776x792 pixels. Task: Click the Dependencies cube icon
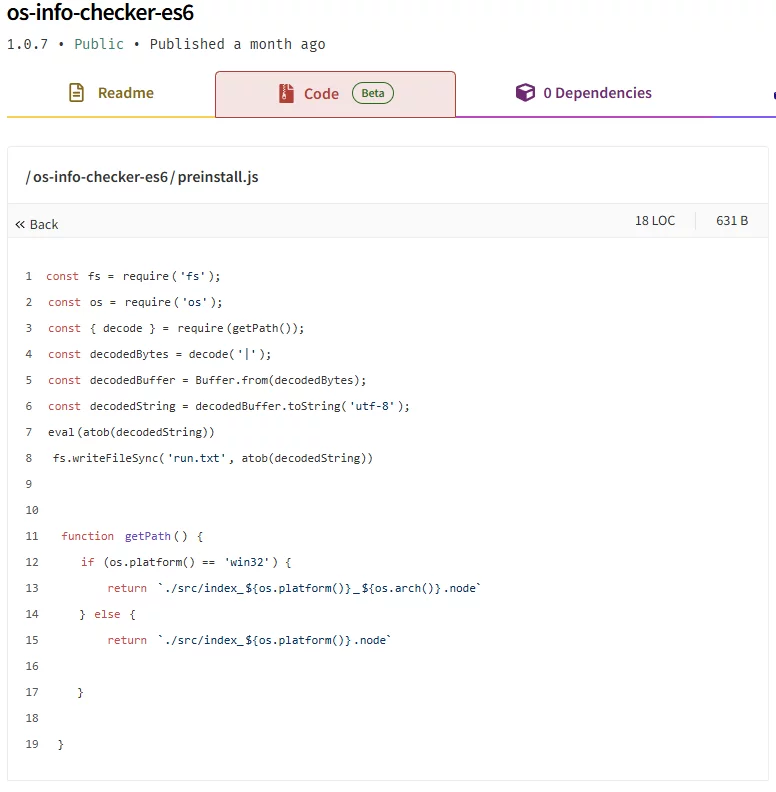525,92
